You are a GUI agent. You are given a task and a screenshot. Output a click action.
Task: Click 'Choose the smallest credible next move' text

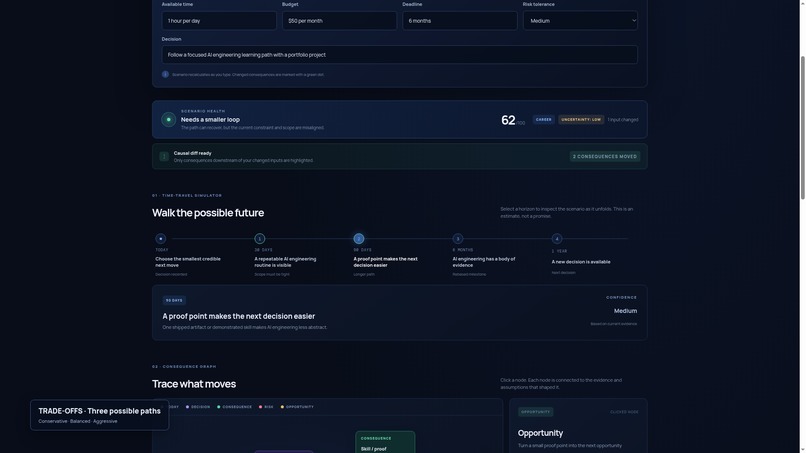(x=188, y=262)
